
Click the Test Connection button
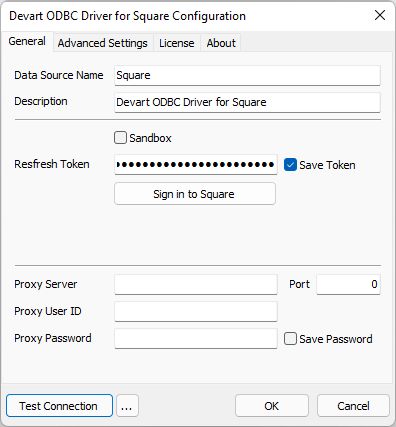pyautogui.click(x=59, y=406)
